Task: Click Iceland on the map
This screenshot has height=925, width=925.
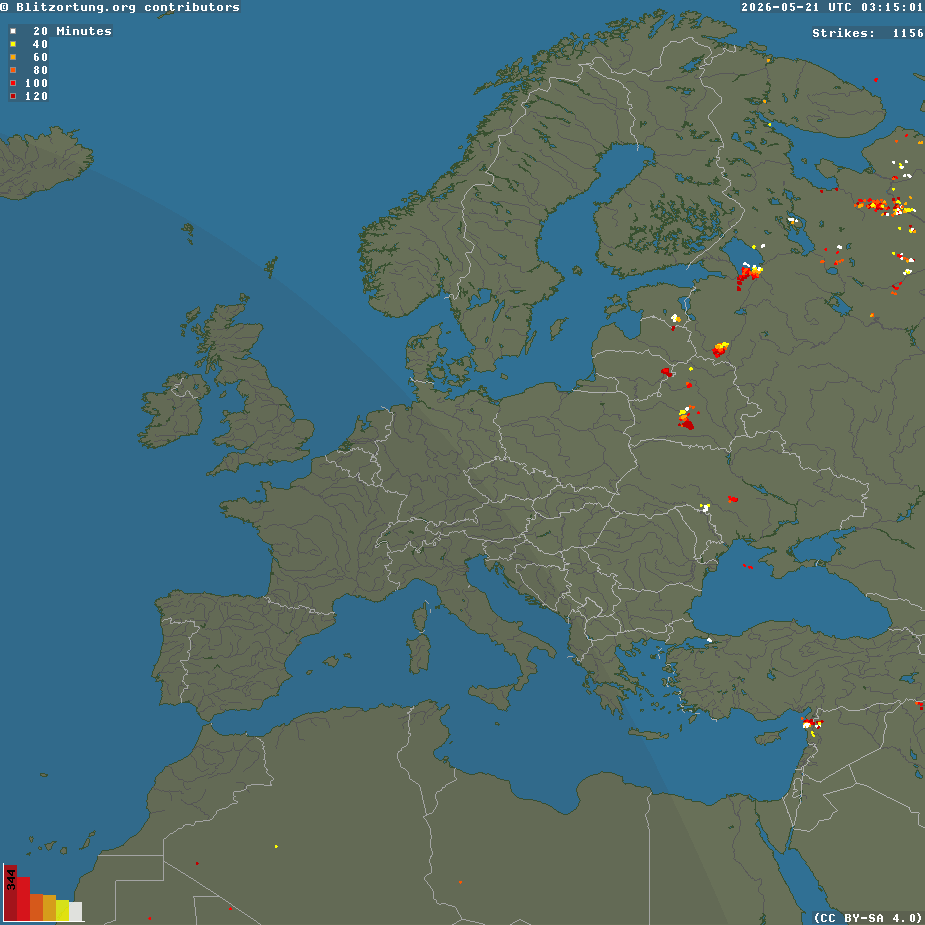Action: click(x=44, y=162)
